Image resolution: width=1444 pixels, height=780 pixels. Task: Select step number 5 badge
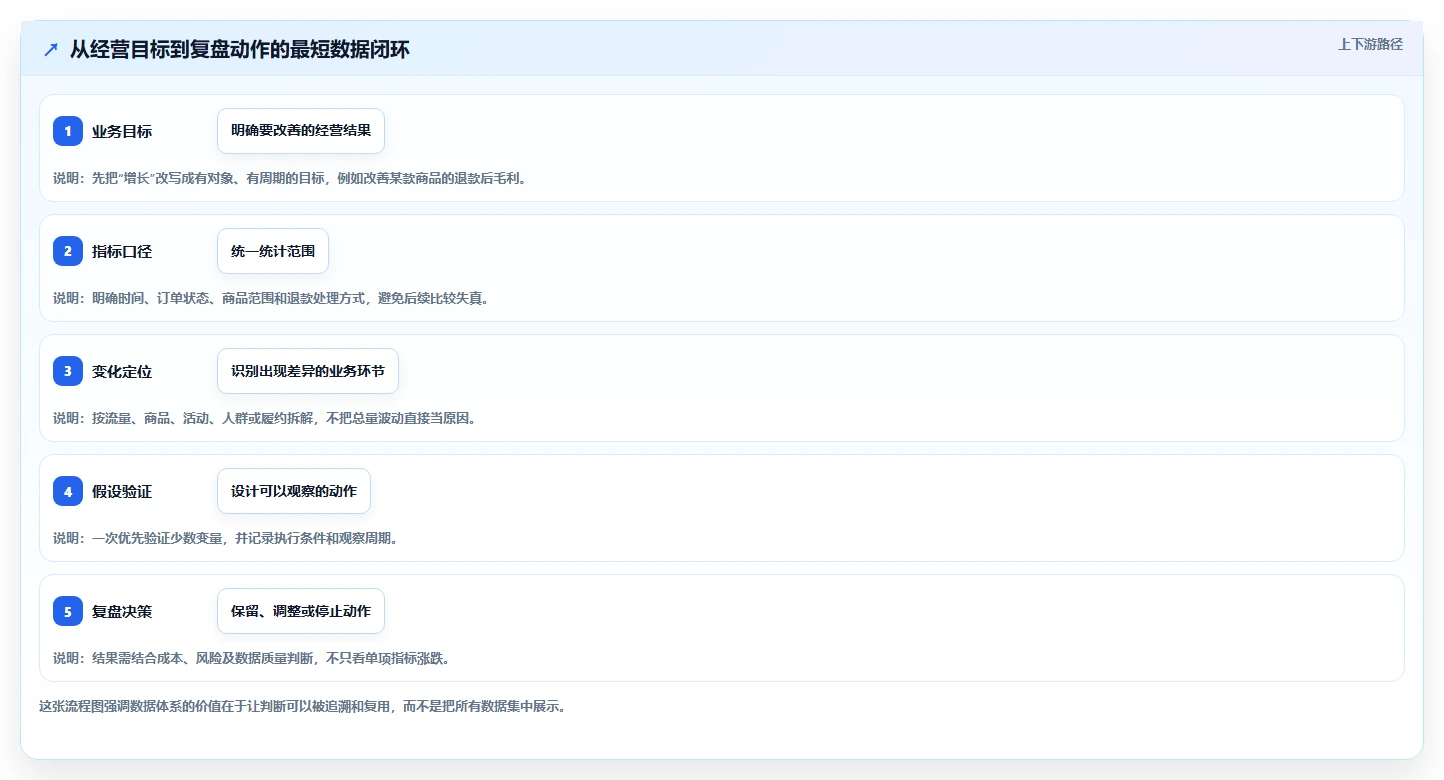68,611
